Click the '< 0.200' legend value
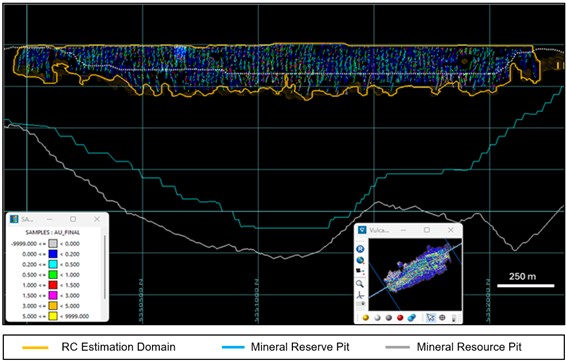This screenshot has height=361, width=566. (70, 254)
